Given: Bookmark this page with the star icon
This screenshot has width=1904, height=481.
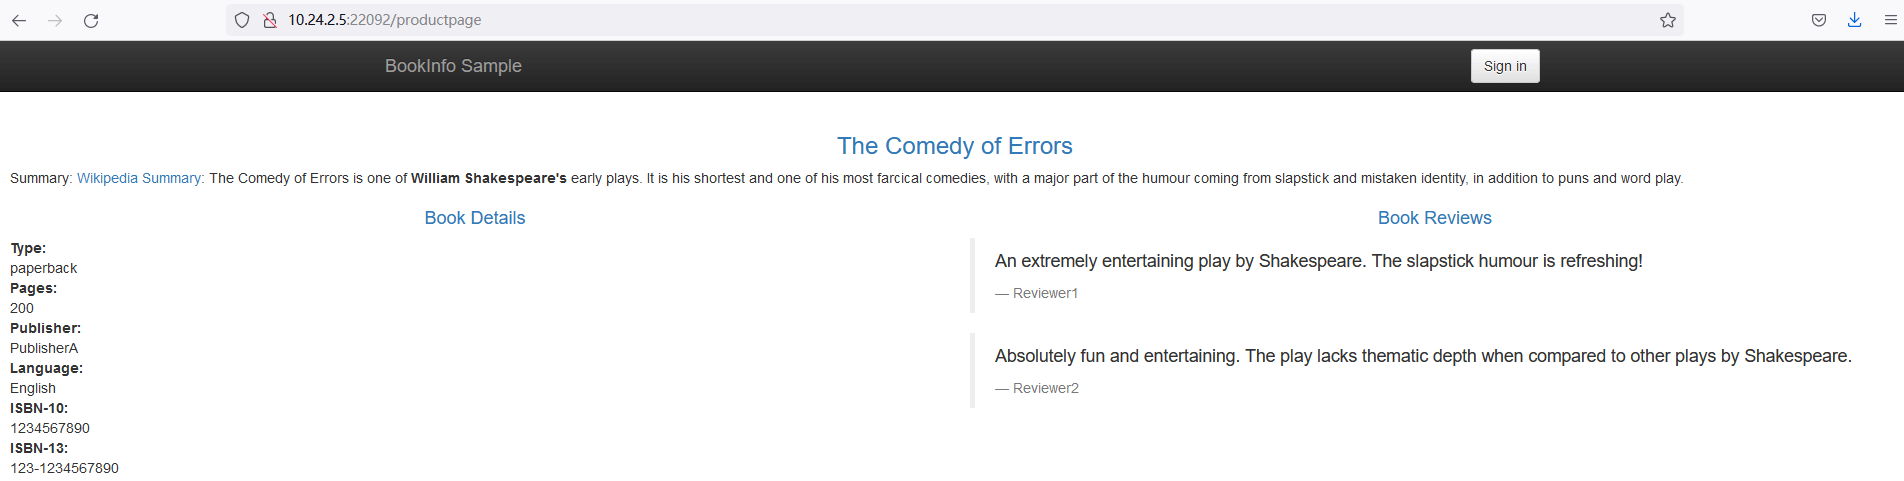Looking at the screenshot, I should coord(1668,20).
